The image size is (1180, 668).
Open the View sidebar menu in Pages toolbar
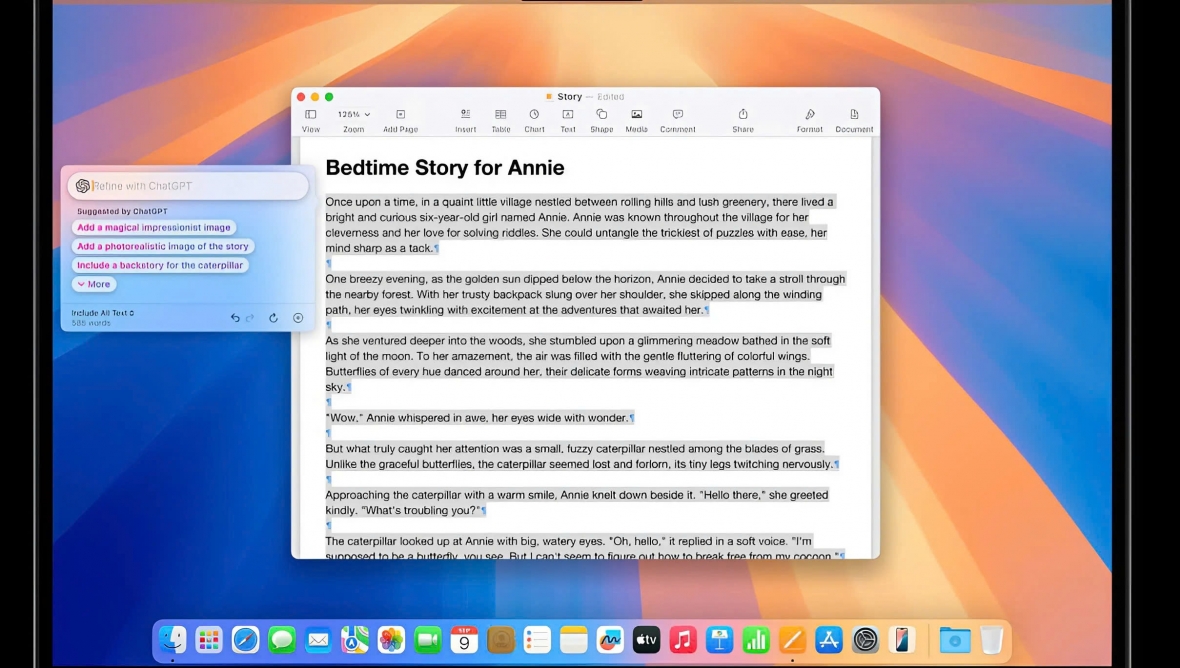310,114
